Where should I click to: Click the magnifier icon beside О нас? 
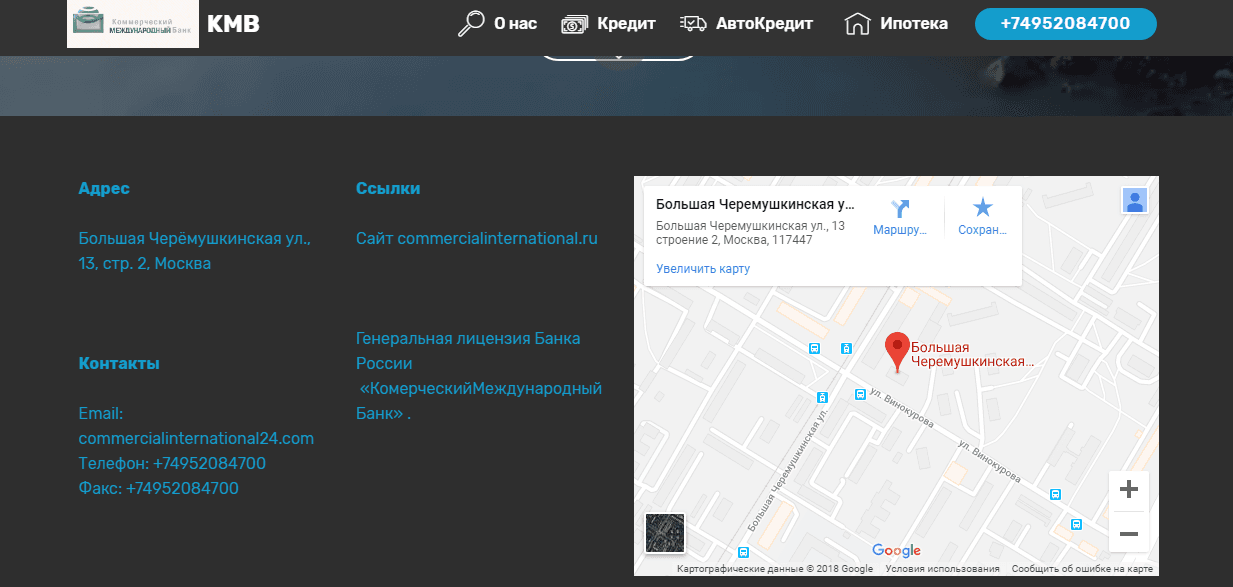point(471,24)
